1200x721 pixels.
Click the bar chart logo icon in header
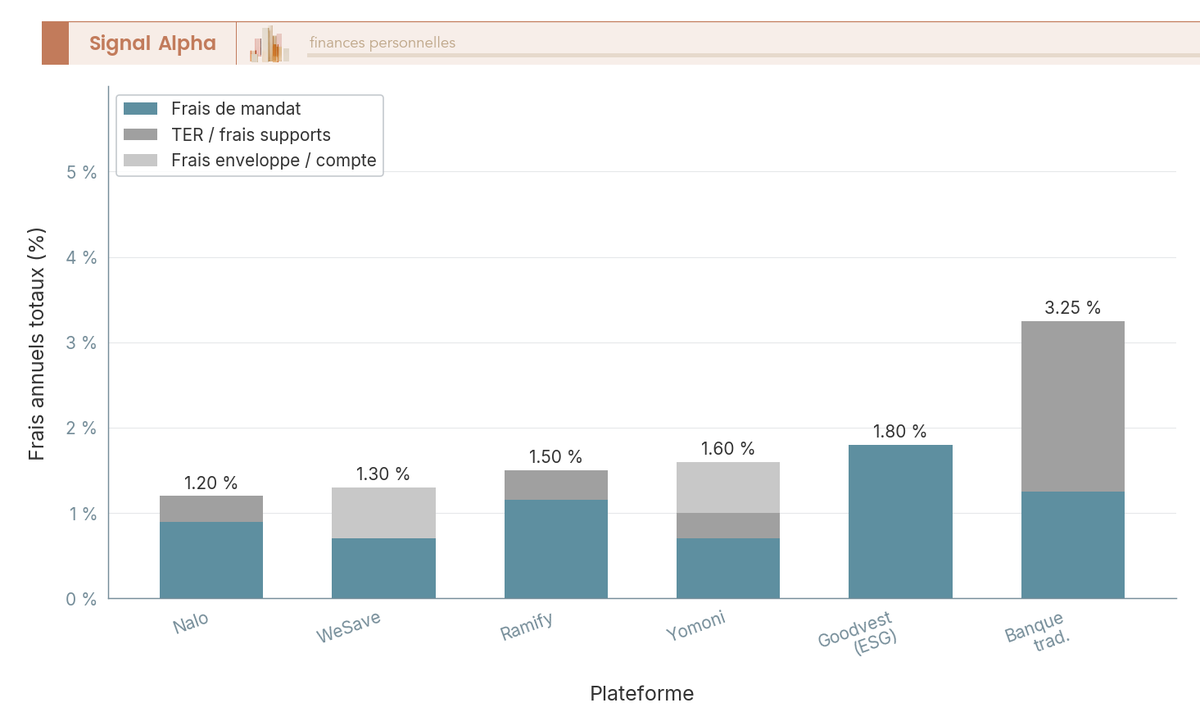(270, 44)
